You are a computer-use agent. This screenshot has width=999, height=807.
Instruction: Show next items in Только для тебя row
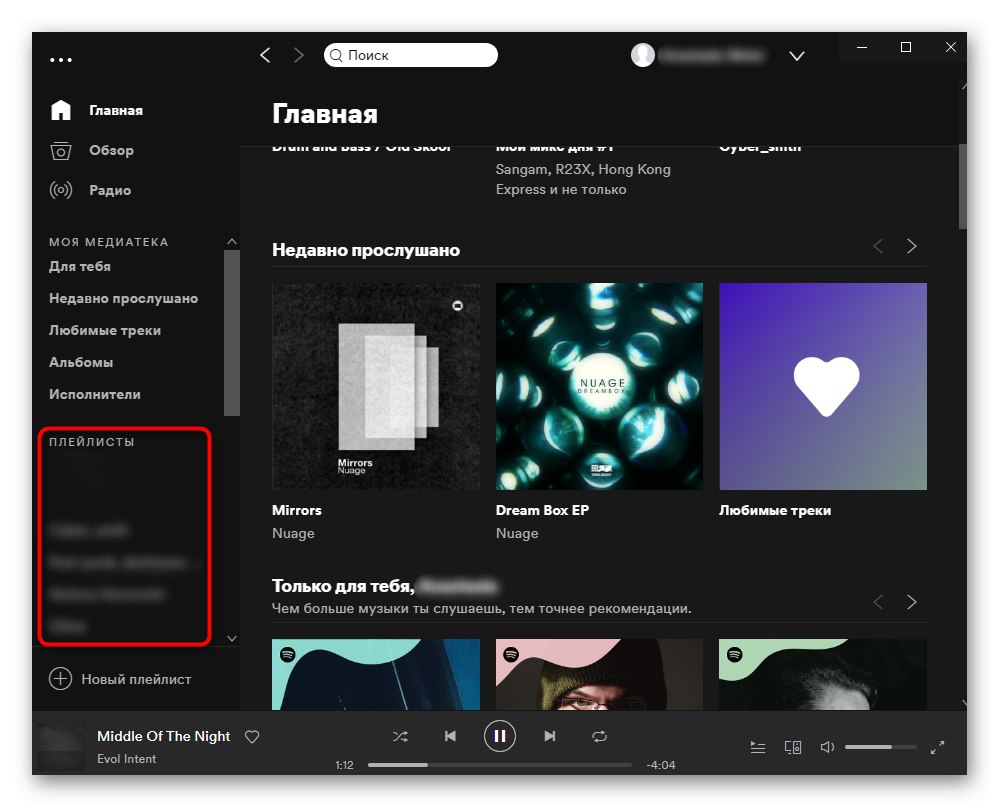pos(912,602)
